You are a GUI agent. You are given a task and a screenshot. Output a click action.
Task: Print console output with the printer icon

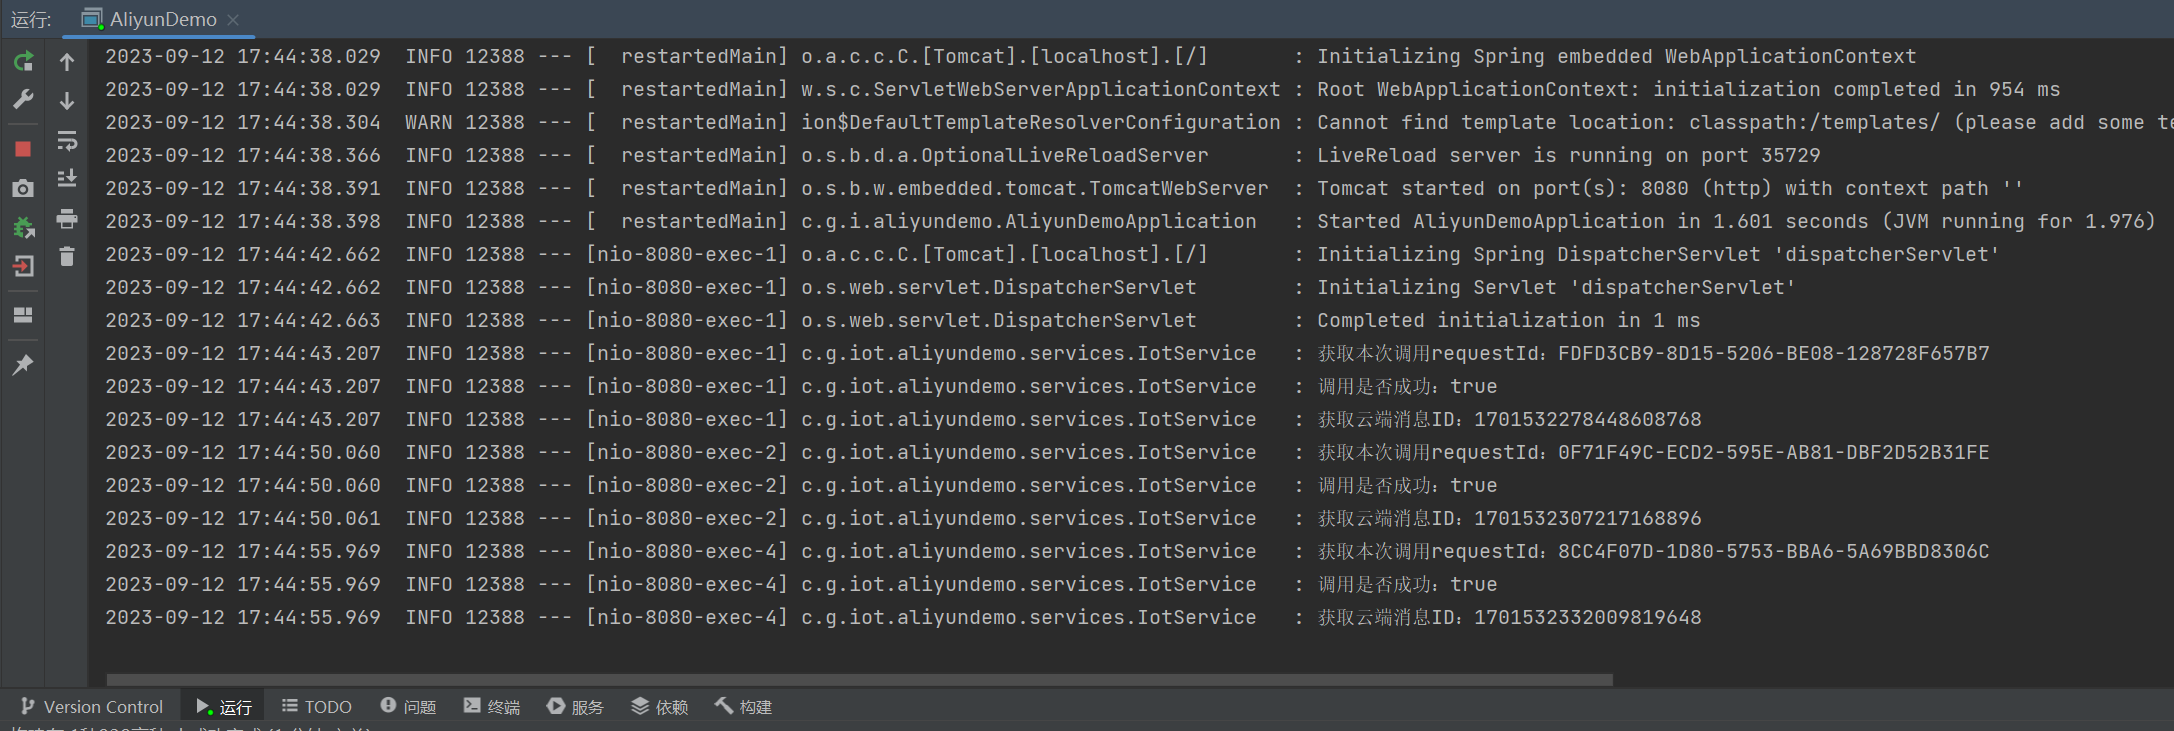67,218
